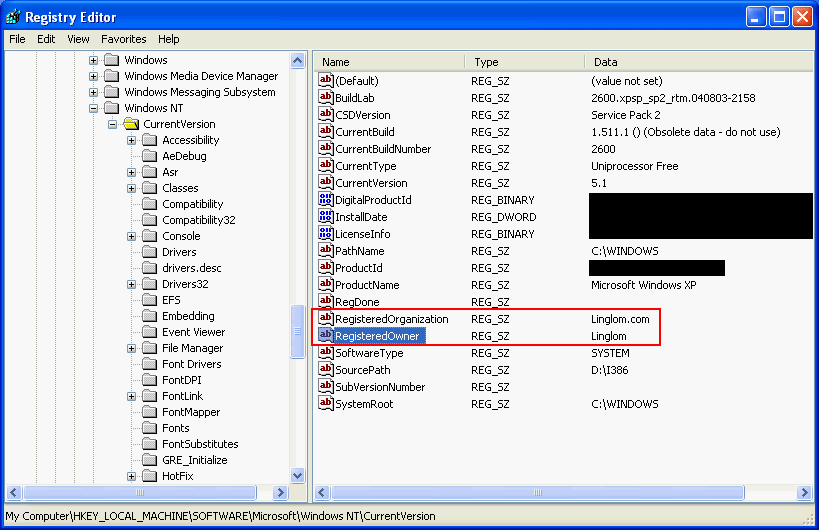Expand the Accessibility key

tap(132, 140)
